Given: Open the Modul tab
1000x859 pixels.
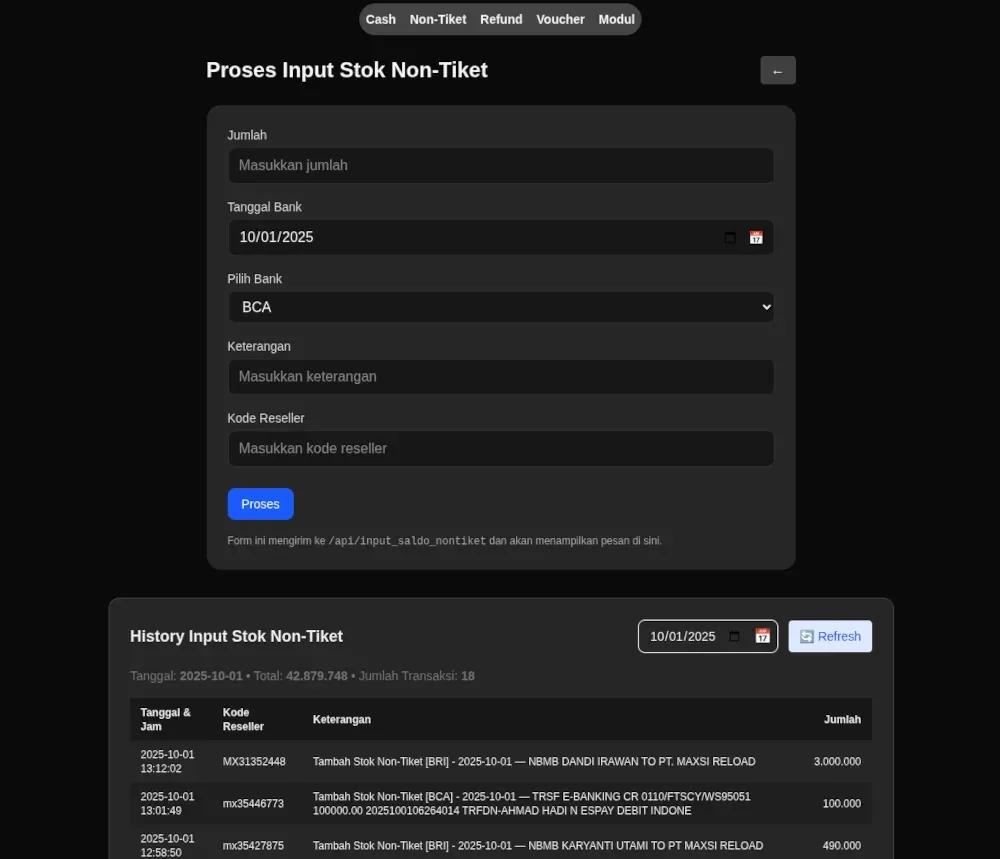Looking at the screenshot, I should point(616,19).
